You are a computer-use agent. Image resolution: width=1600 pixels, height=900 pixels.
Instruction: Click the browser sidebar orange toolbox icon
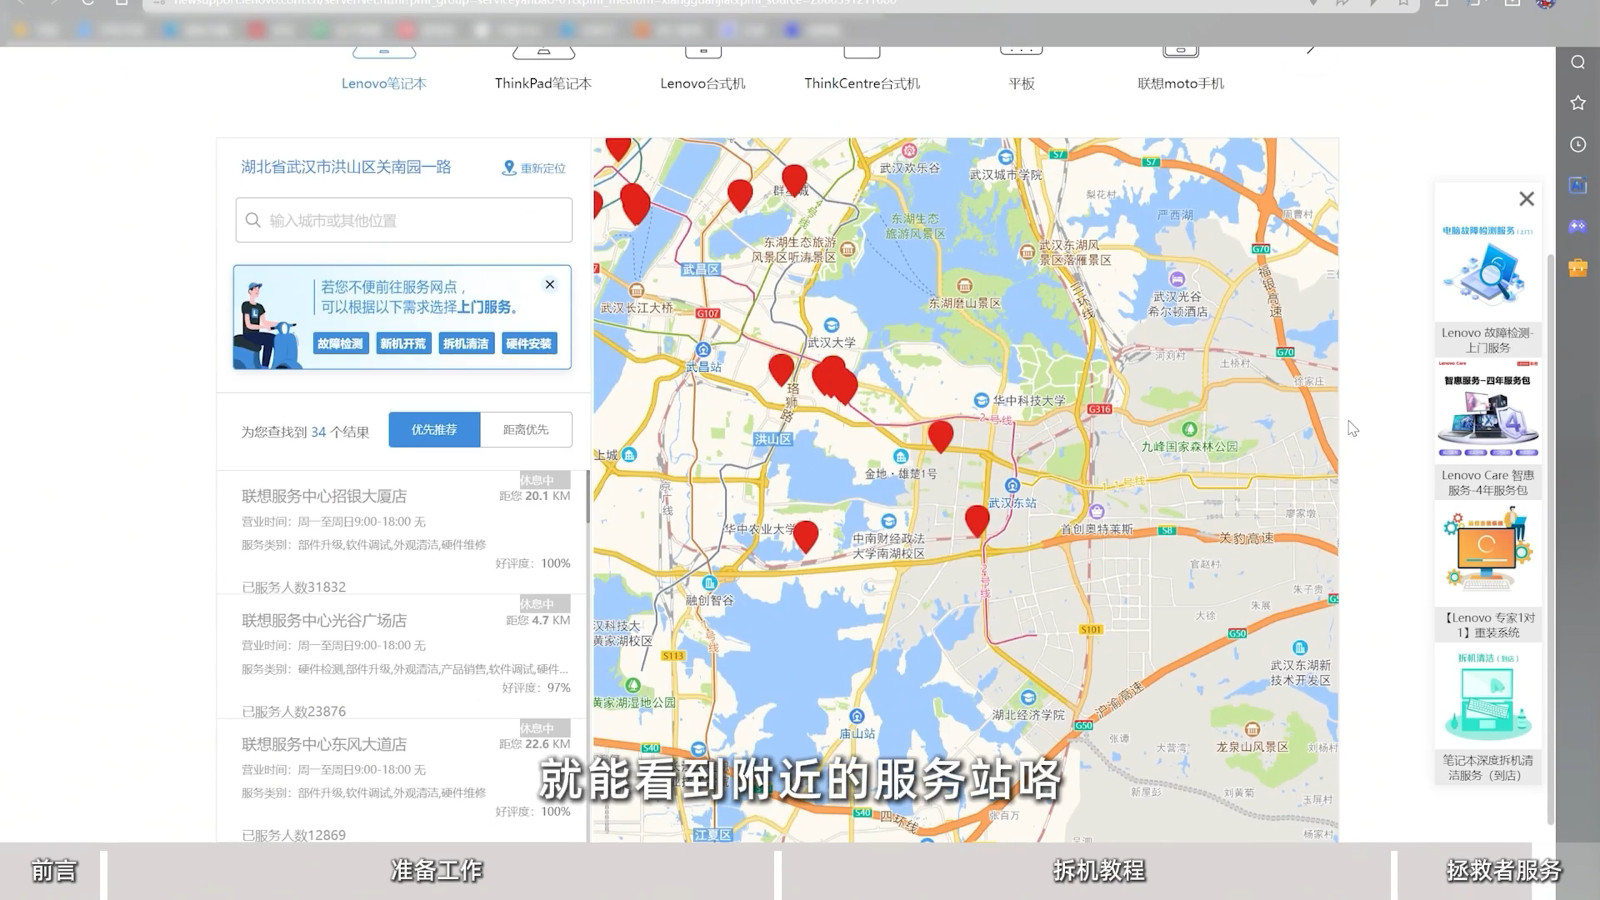(1578, 267)
